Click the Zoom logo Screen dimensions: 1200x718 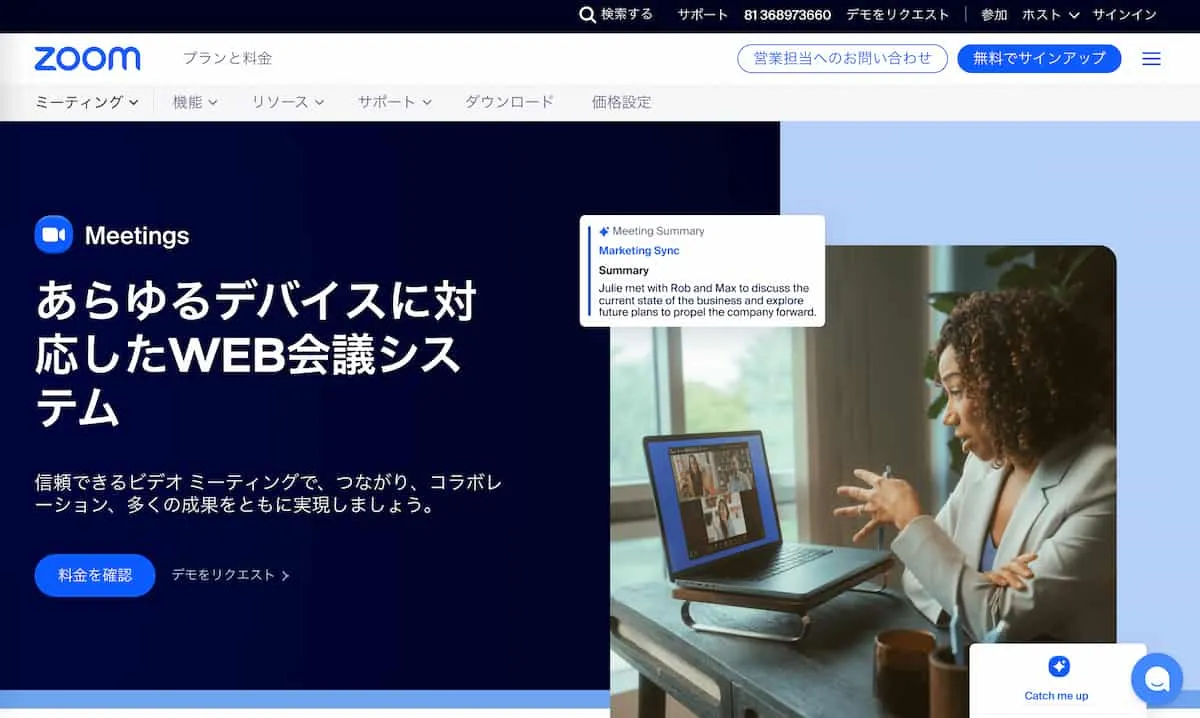(87, 59)
